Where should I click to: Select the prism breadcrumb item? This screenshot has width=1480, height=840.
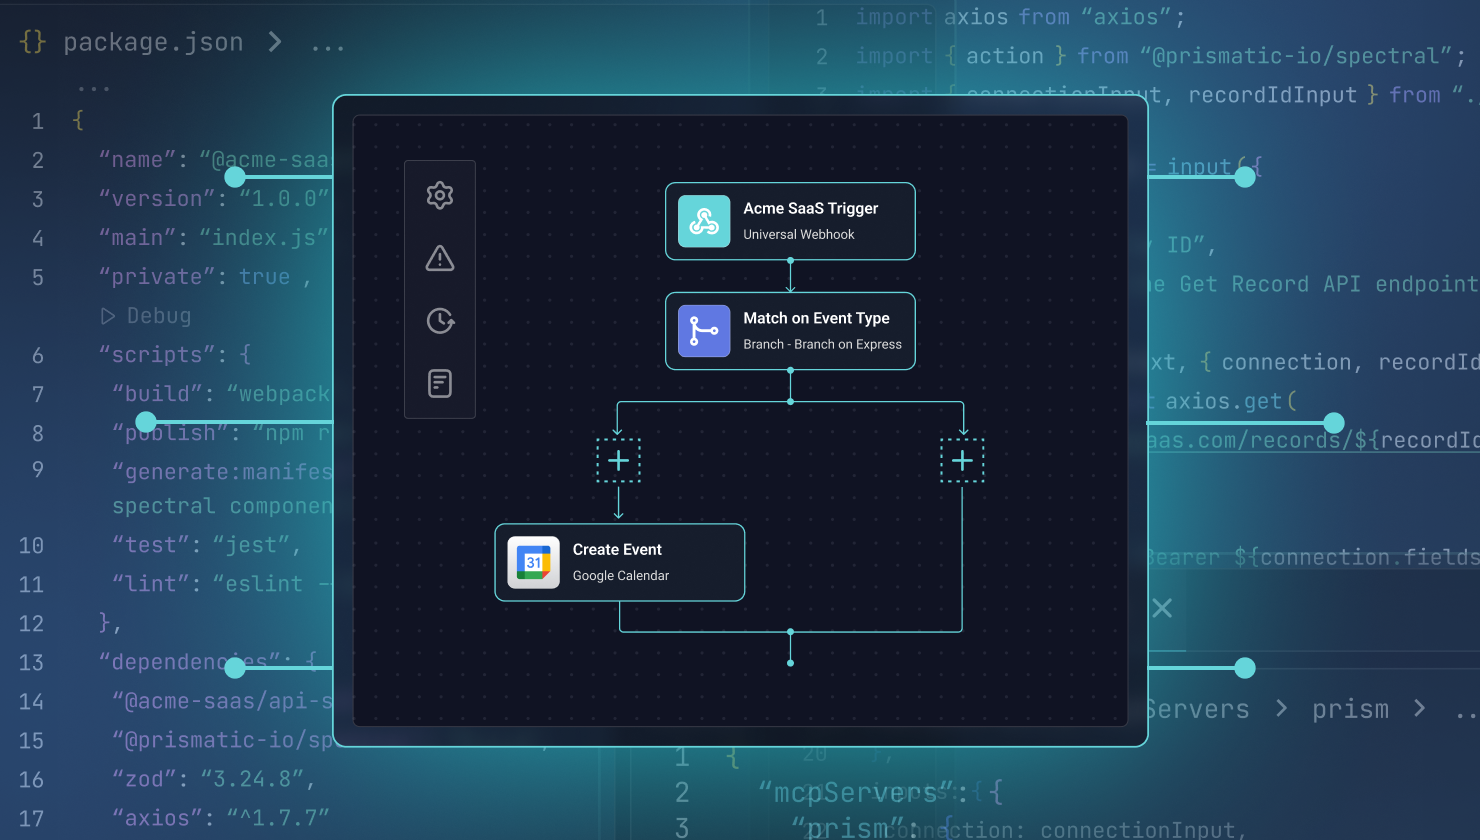(x=1350, y=709)
